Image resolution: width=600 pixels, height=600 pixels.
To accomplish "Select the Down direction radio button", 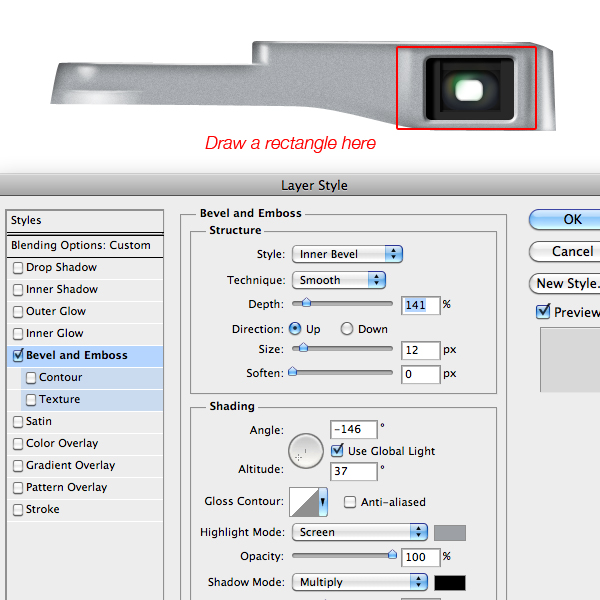I will click(x=347, y=329).
